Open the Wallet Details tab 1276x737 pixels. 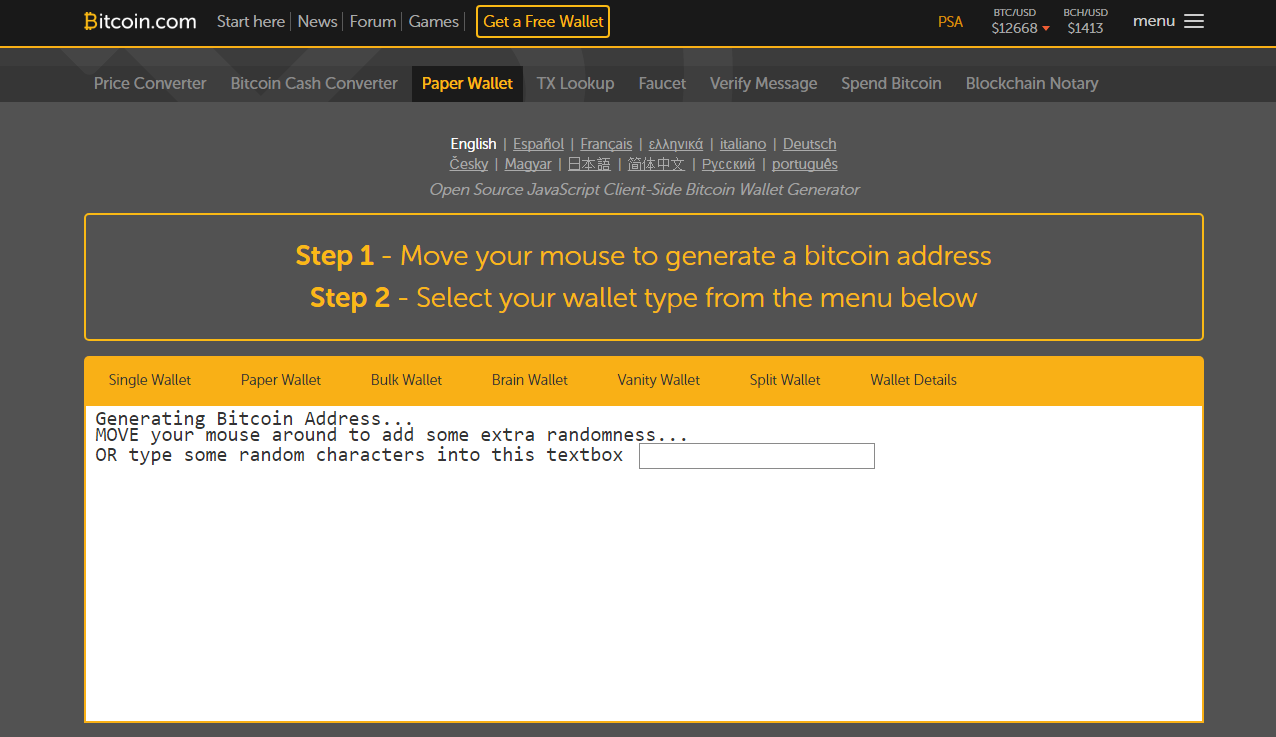click(x=913, y=380)
